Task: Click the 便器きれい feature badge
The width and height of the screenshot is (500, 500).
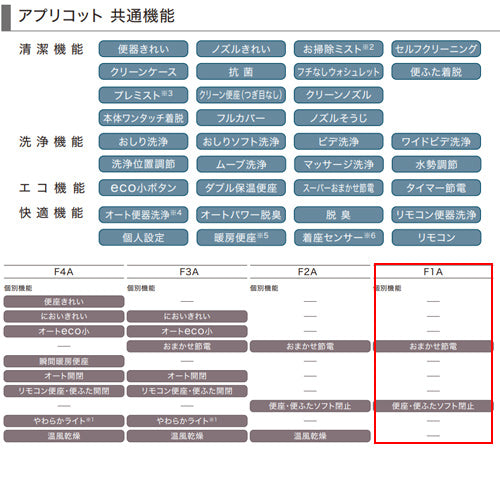Action: pyautogui.click(x=143, y=49)
